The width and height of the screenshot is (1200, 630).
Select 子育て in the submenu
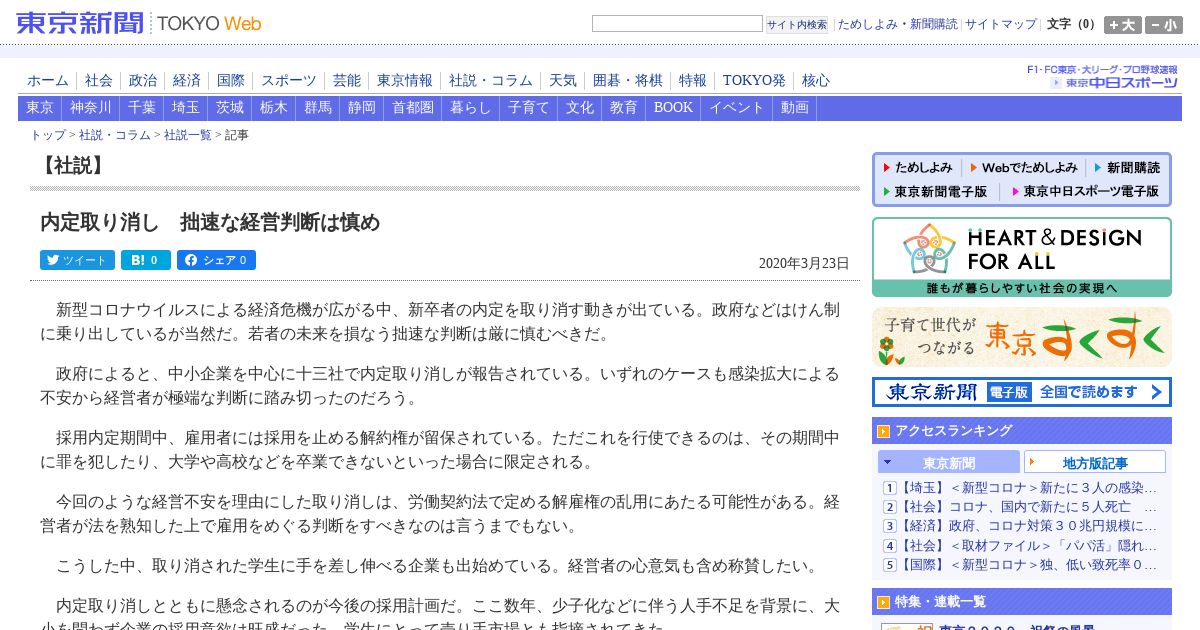coord(529,108)
